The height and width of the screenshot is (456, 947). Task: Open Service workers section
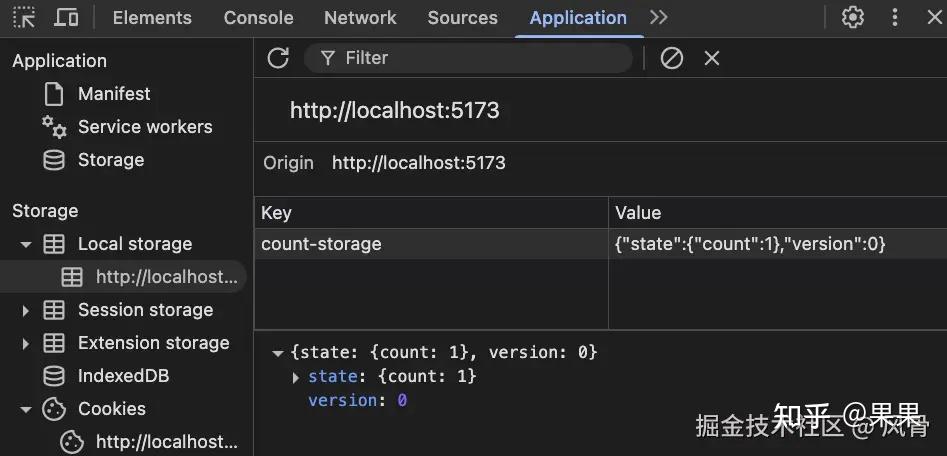144,127
